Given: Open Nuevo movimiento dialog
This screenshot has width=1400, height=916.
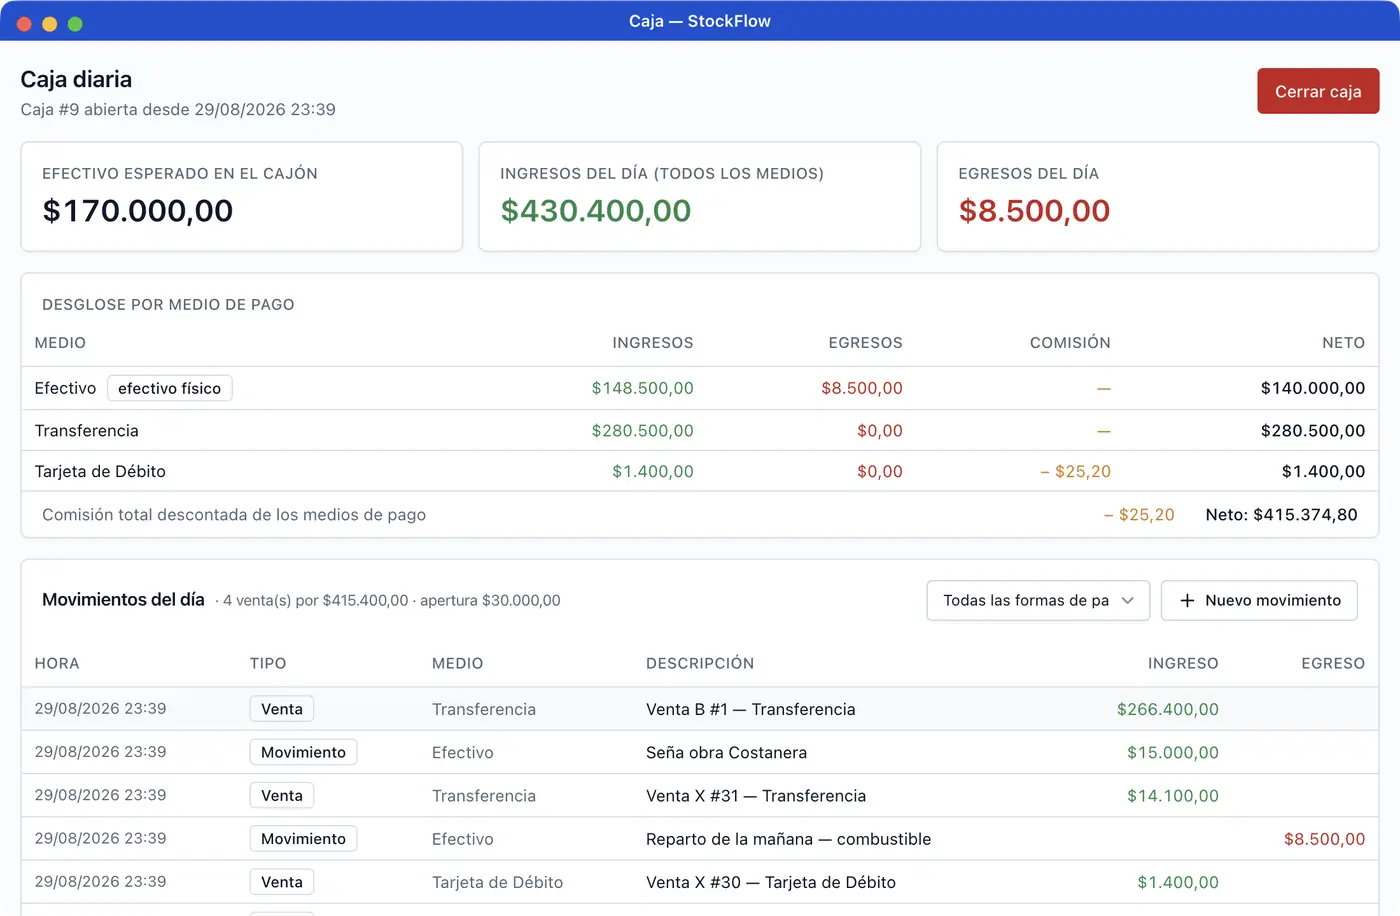Looking at the screenshot, I should [x=1259, y=600].
